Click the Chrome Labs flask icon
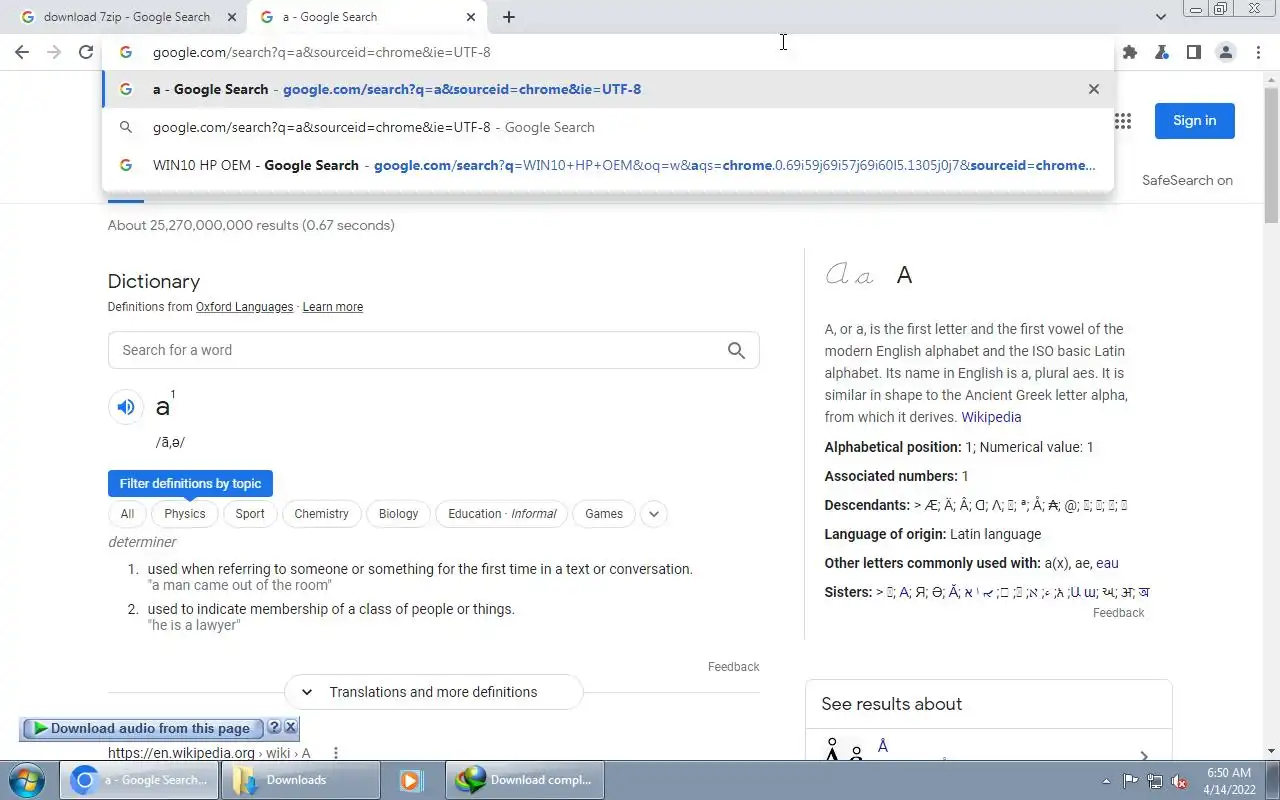This screenshot has height=800, width=1280. [x=1161, y=52]
